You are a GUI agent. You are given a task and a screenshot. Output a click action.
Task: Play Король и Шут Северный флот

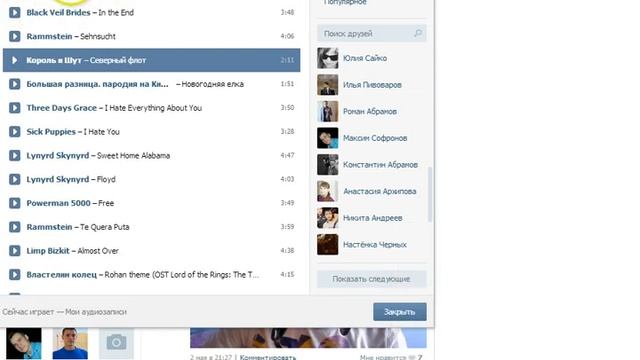[15, 60]
